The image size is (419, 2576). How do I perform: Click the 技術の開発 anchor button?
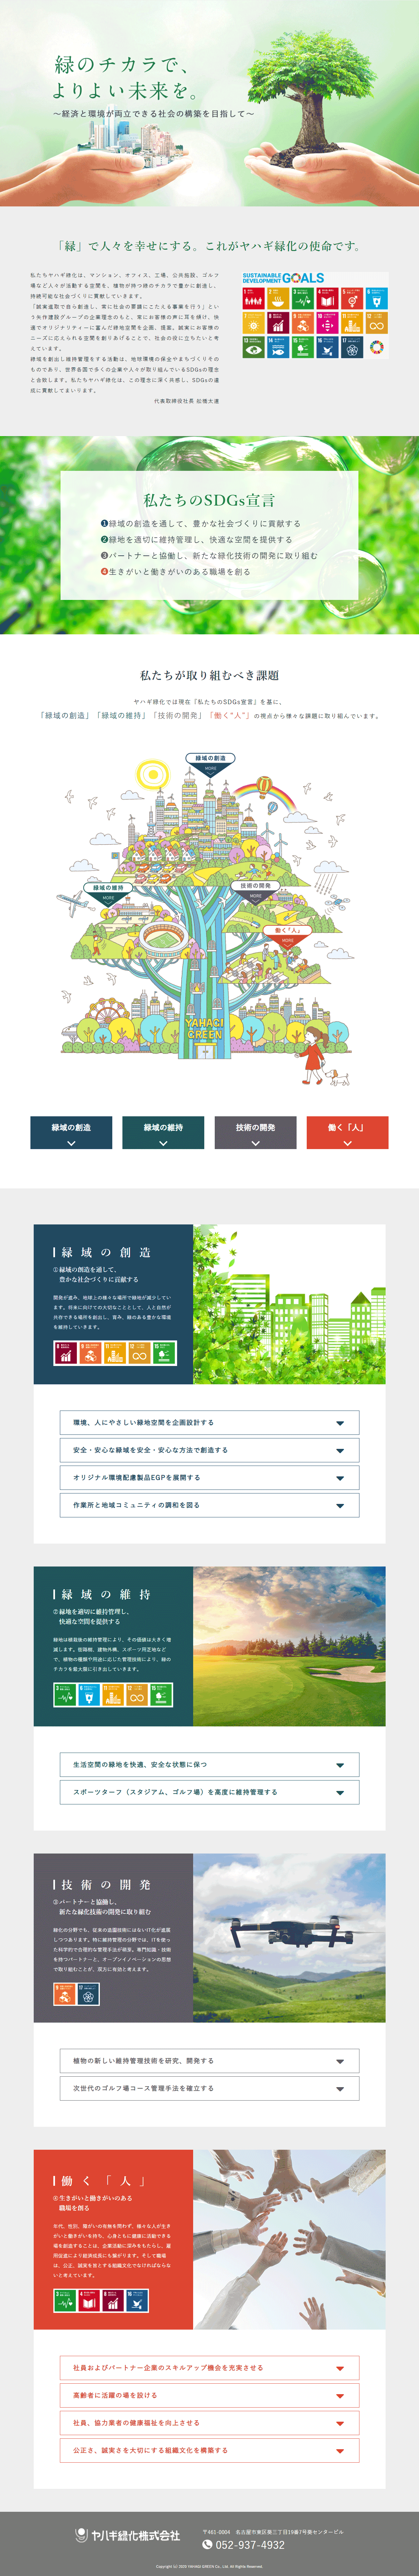[255, 1132]
